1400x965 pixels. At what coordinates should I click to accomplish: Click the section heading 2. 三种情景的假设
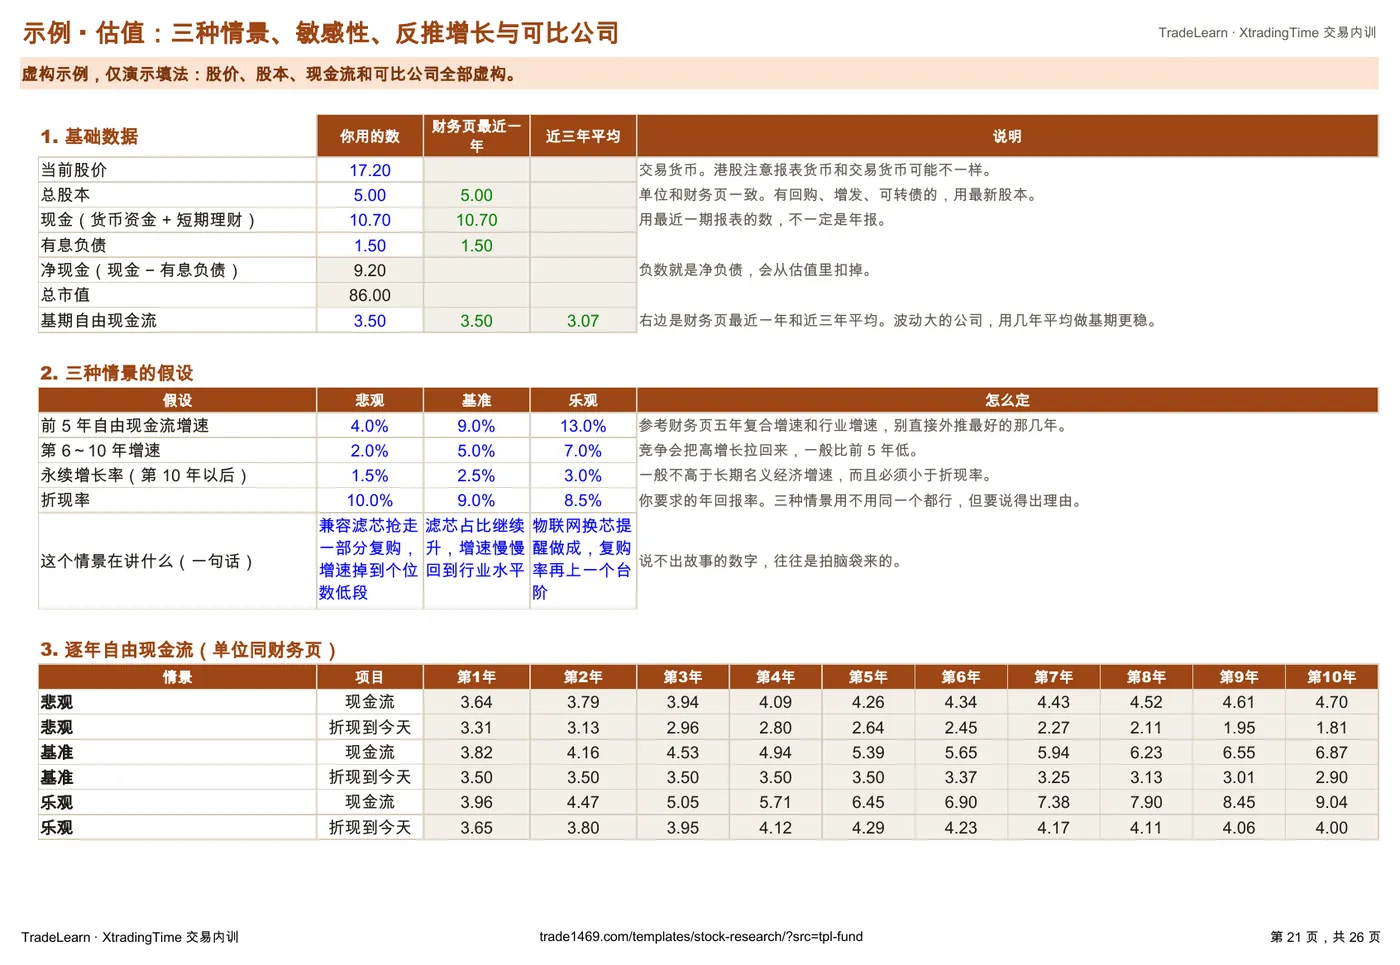click(x=117, y=373)
